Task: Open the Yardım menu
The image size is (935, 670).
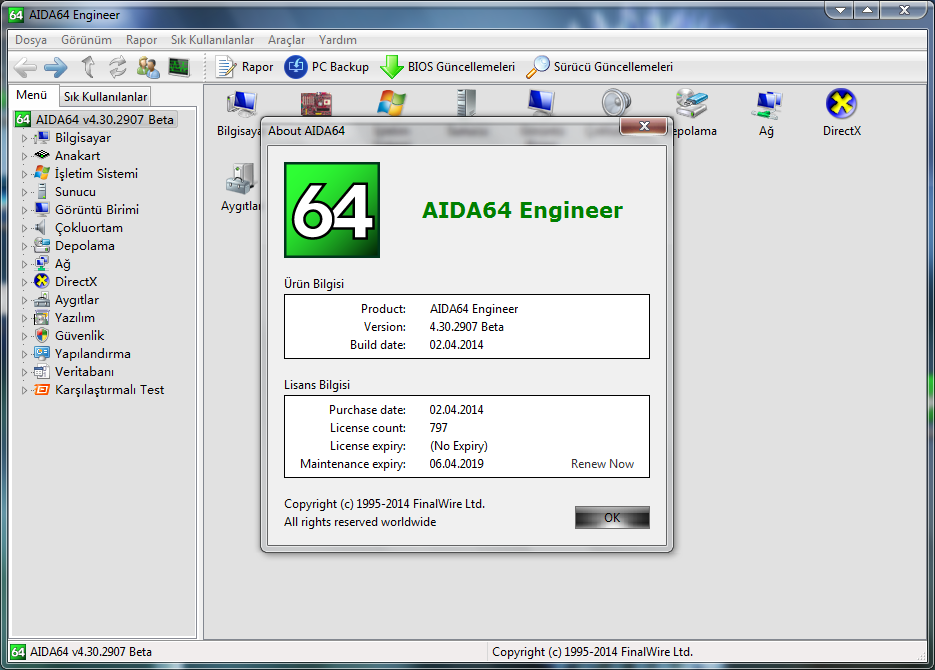Action: coord(338,40)
